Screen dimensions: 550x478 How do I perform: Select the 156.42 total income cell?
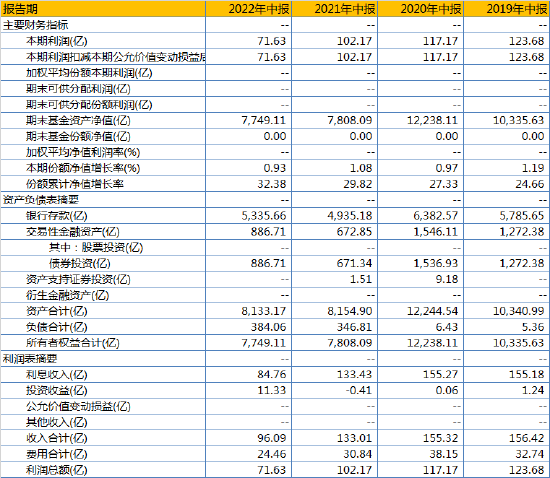click(506, 438)
